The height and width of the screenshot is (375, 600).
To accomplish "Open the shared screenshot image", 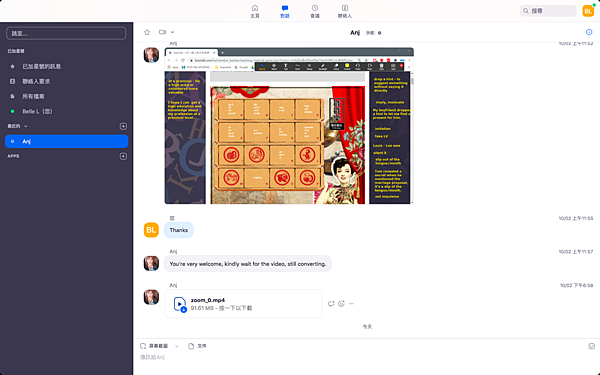I will pyautogui.click(x=289, y=126).
